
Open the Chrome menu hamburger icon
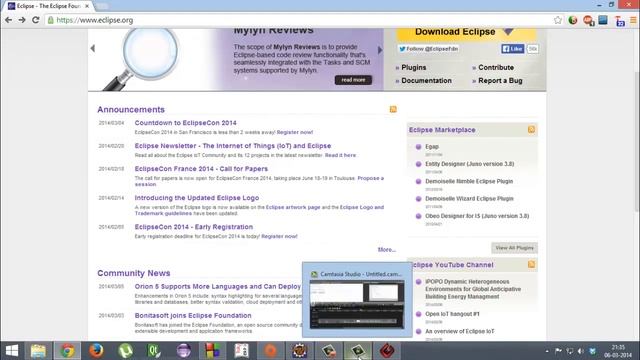point(633,20)
